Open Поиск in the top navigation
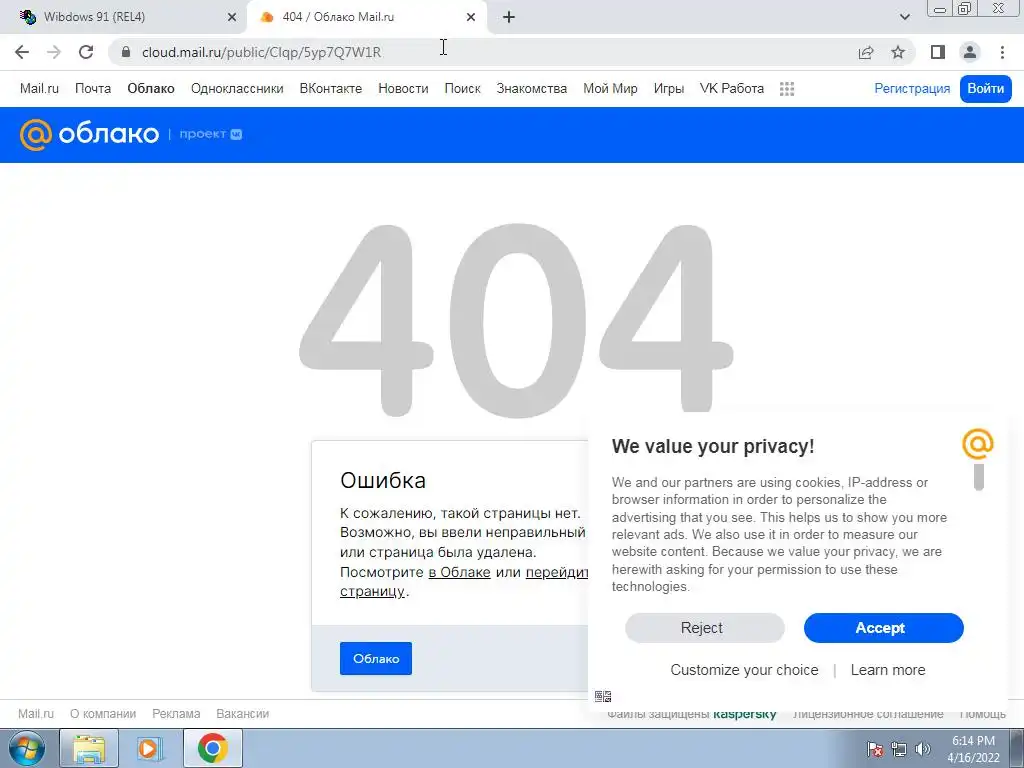1024x768 pixels. [x=462, y=89]
